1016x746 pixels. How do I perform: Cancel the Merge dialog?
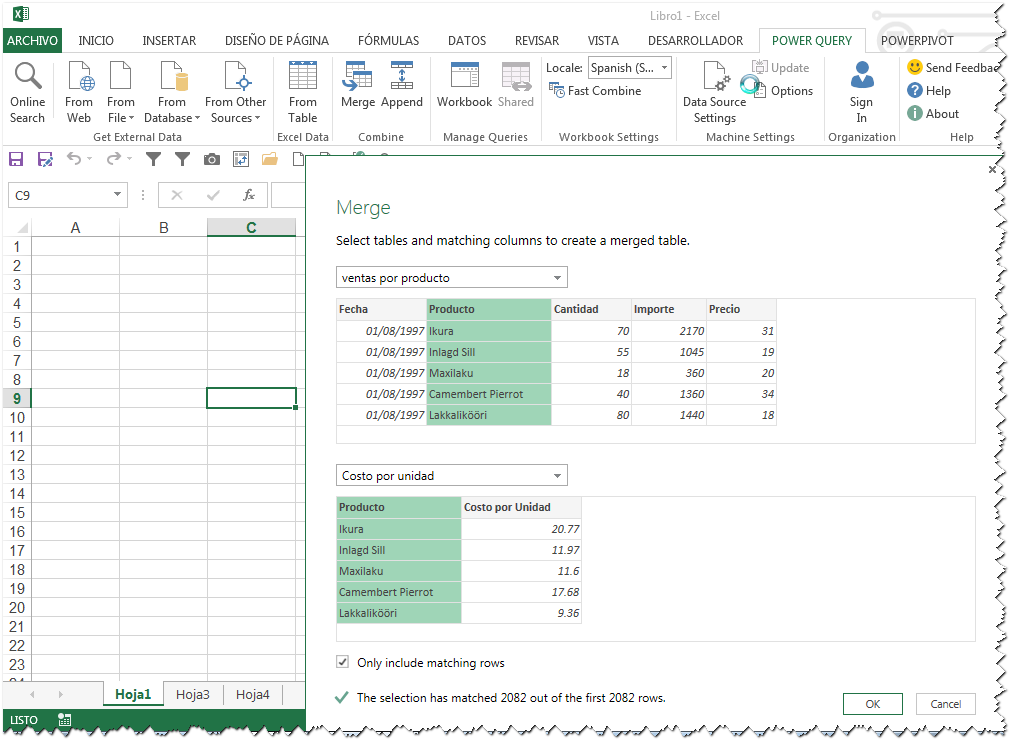pos(945,703)
